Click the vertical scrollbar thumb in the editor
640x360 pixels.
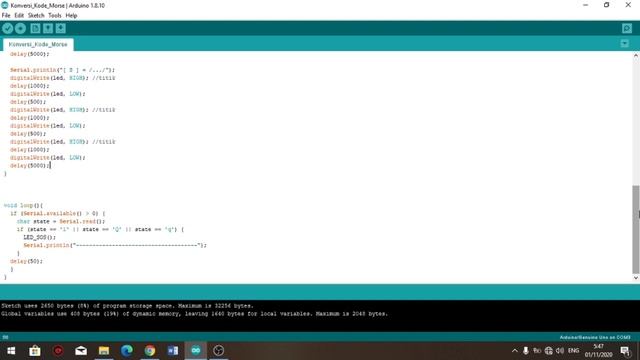click(x=636, y=229)
